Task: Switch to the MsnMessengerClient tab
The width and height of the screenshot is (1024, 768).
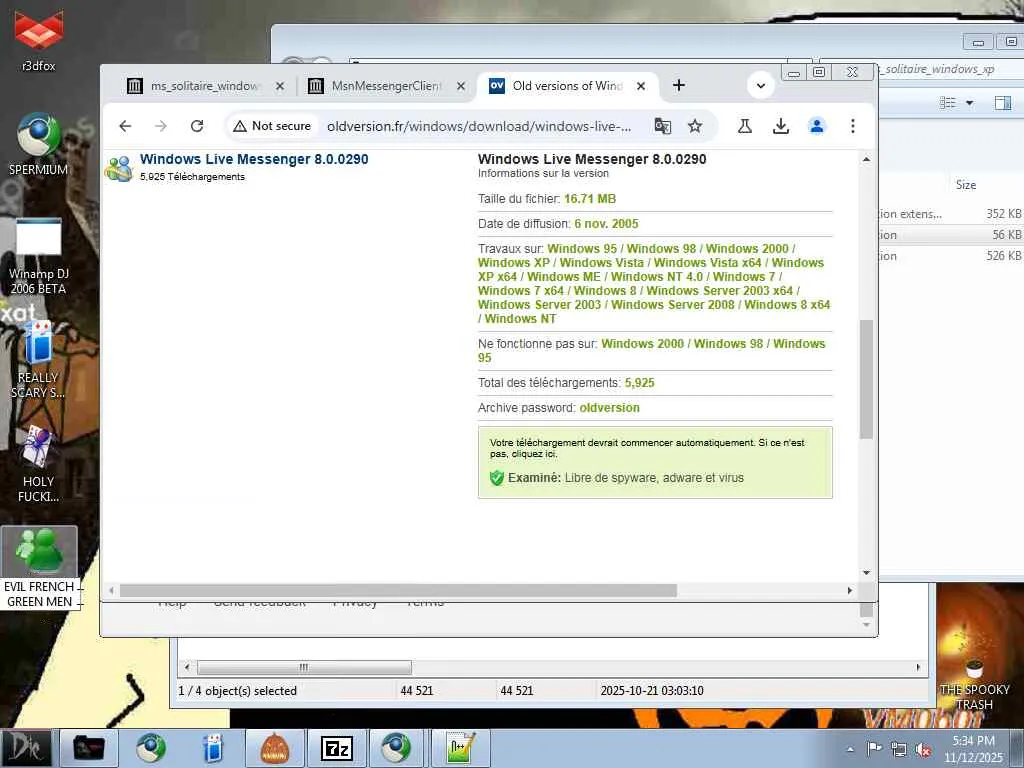Action: tap(385, 86)
